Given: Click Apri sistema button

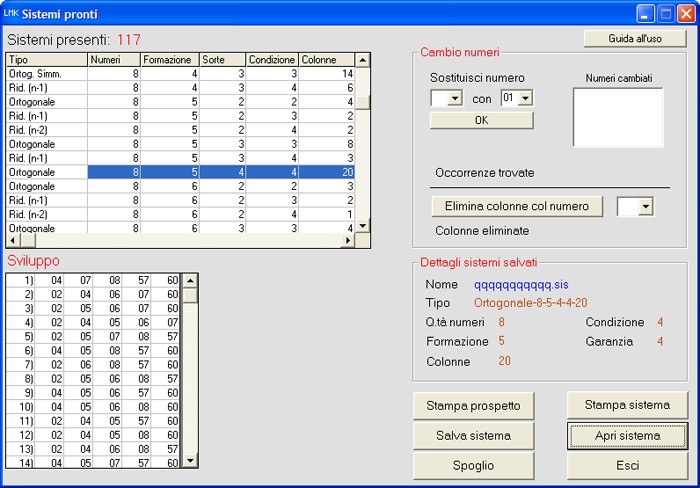Looking at the screenshot, I should click(x=627, y=436).
